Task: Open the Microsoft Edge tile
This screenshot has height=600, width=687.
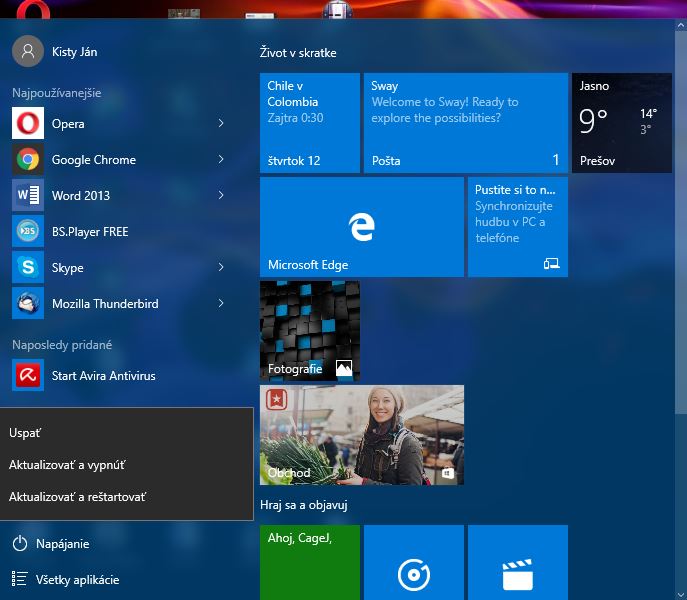Action: (x=361, y=227)
